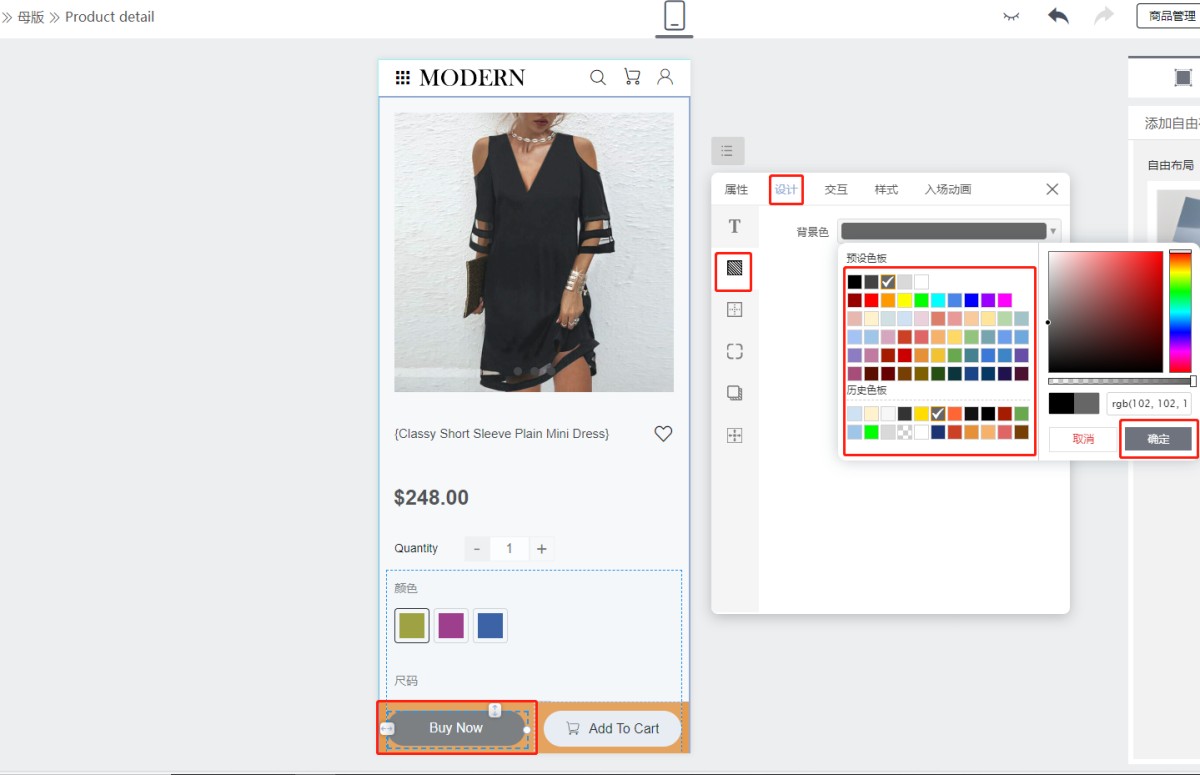Viewport: 1200px width, 775px height.
Task: Open the background fill settings icon
Action: coord(734,269)
